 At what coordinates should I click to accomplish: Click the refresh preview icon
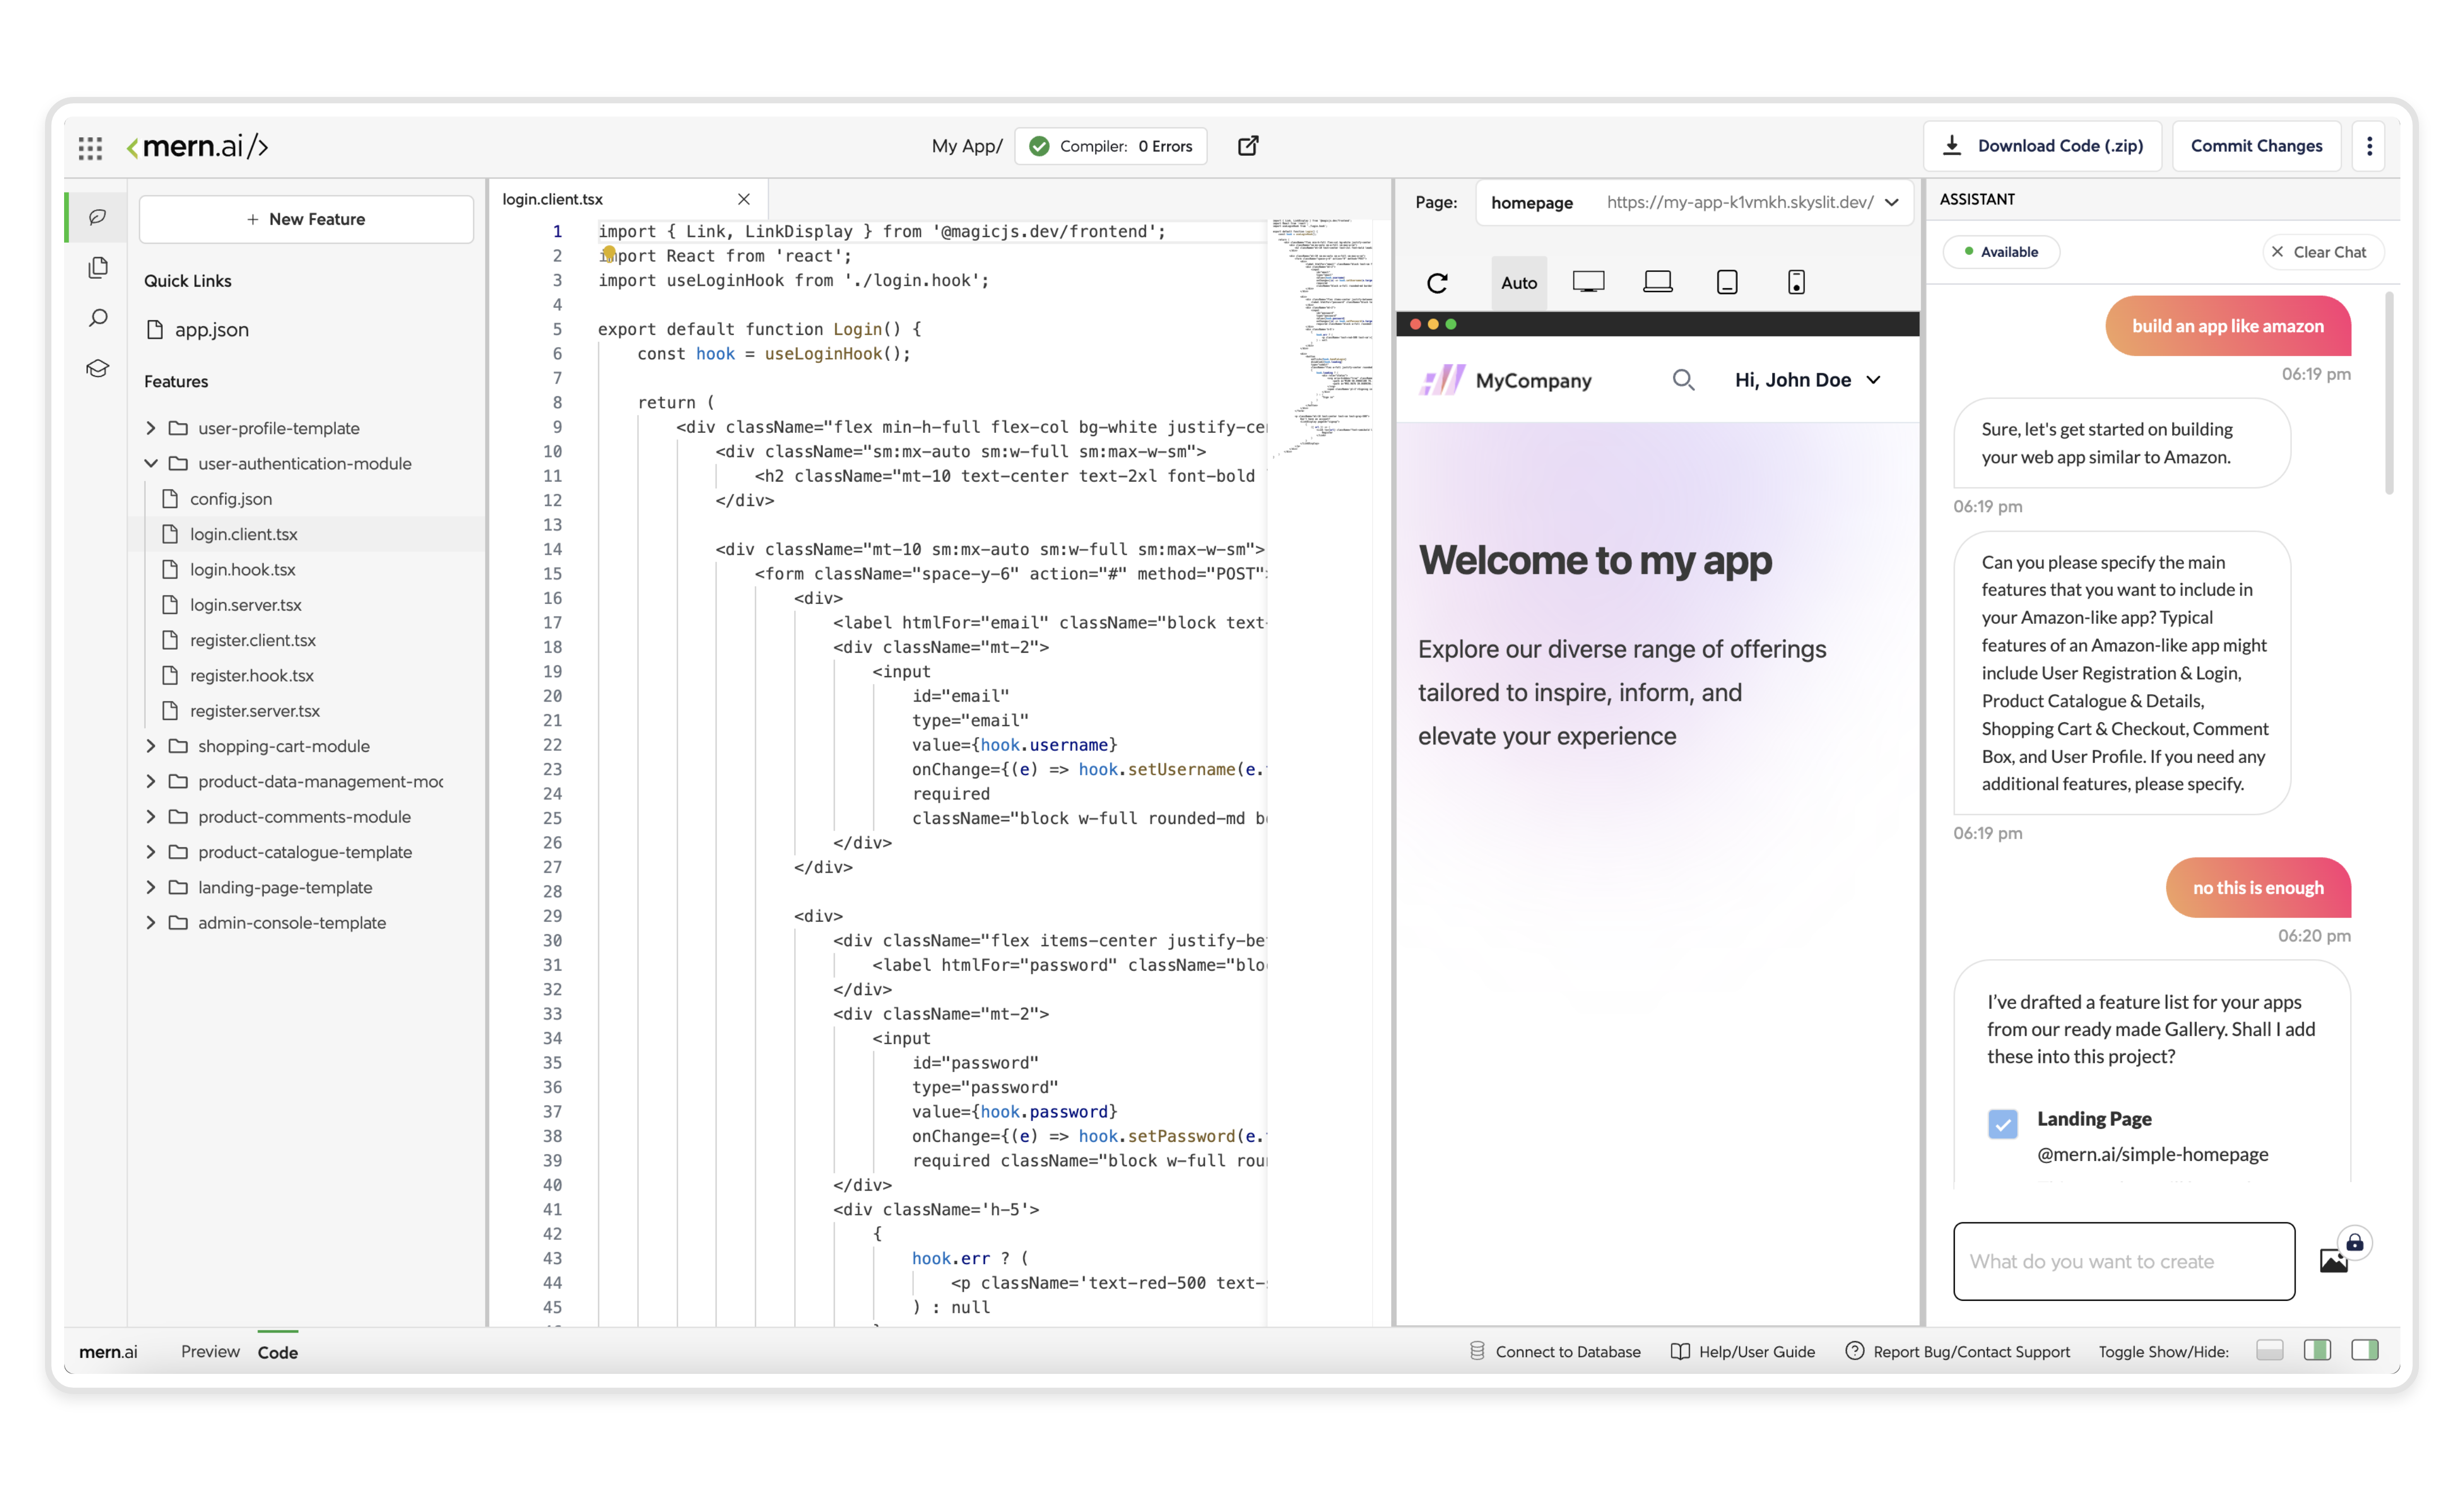point(1437,283)
